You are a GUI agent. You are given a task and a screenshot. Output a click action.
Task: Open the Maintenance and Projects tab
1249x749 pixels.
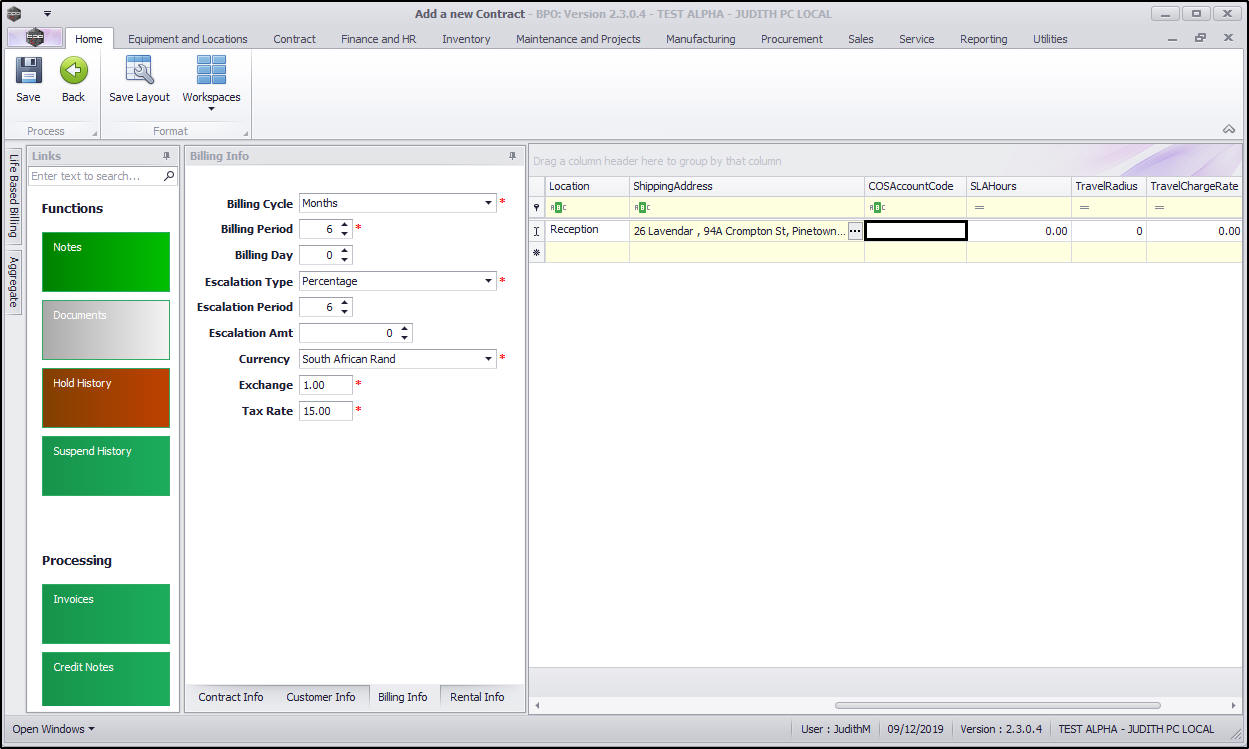(578, 39)
